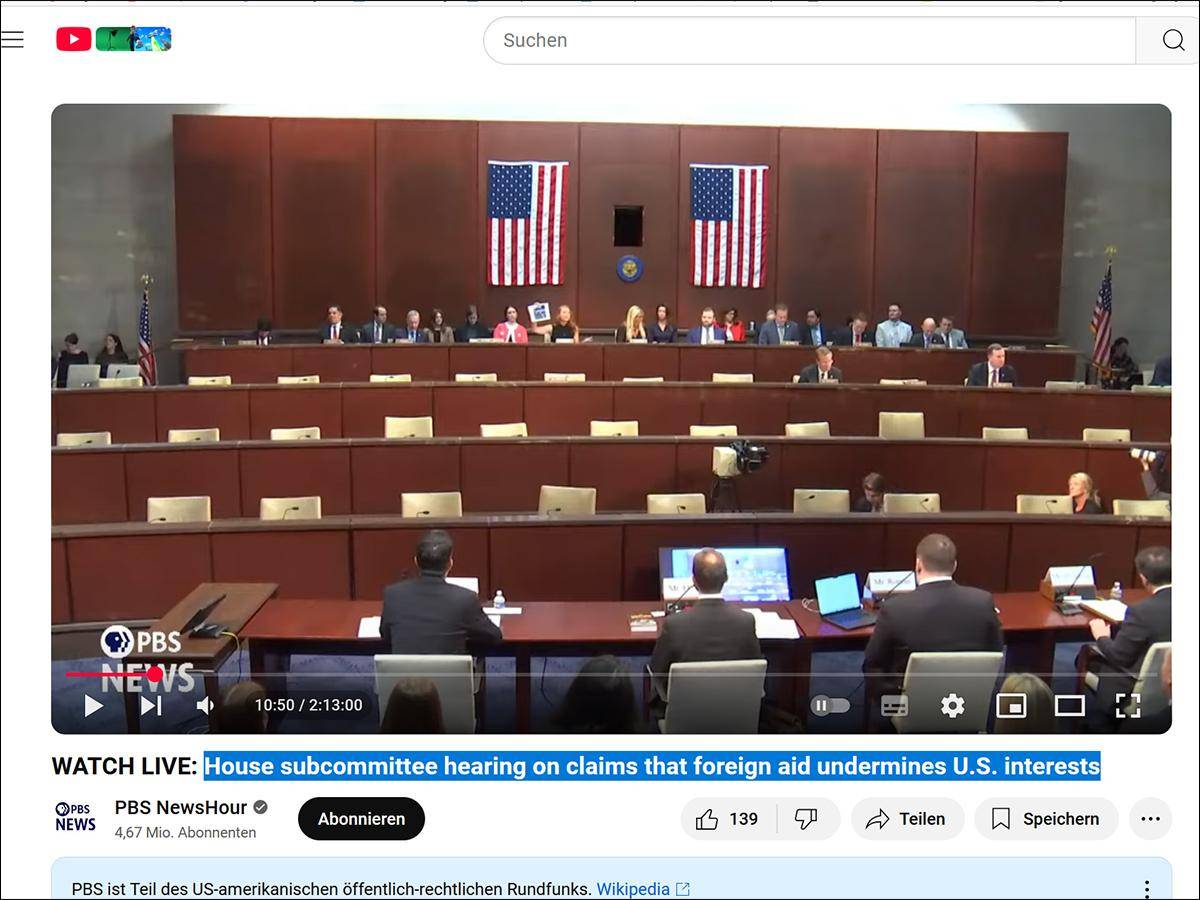Save video with Speichern button

coord(1046,819)
